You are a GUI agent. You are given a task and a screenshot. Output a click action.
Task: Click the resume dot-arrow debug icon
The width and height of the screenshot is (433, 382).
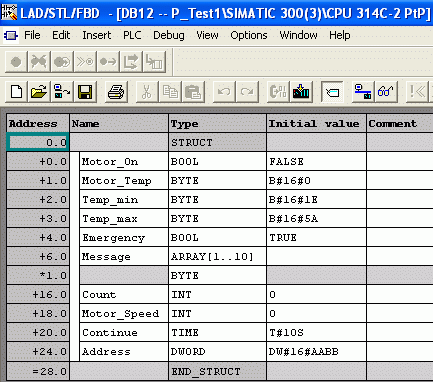pos(108,62)
